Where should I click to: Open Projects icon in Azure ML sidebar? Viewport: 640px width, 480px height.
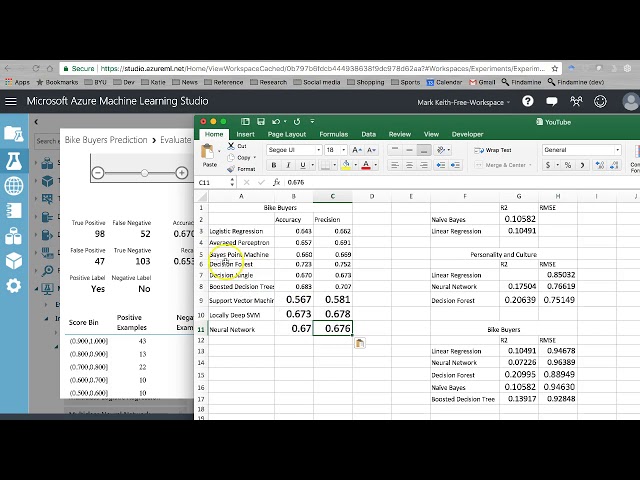click(x=13, y=134)
